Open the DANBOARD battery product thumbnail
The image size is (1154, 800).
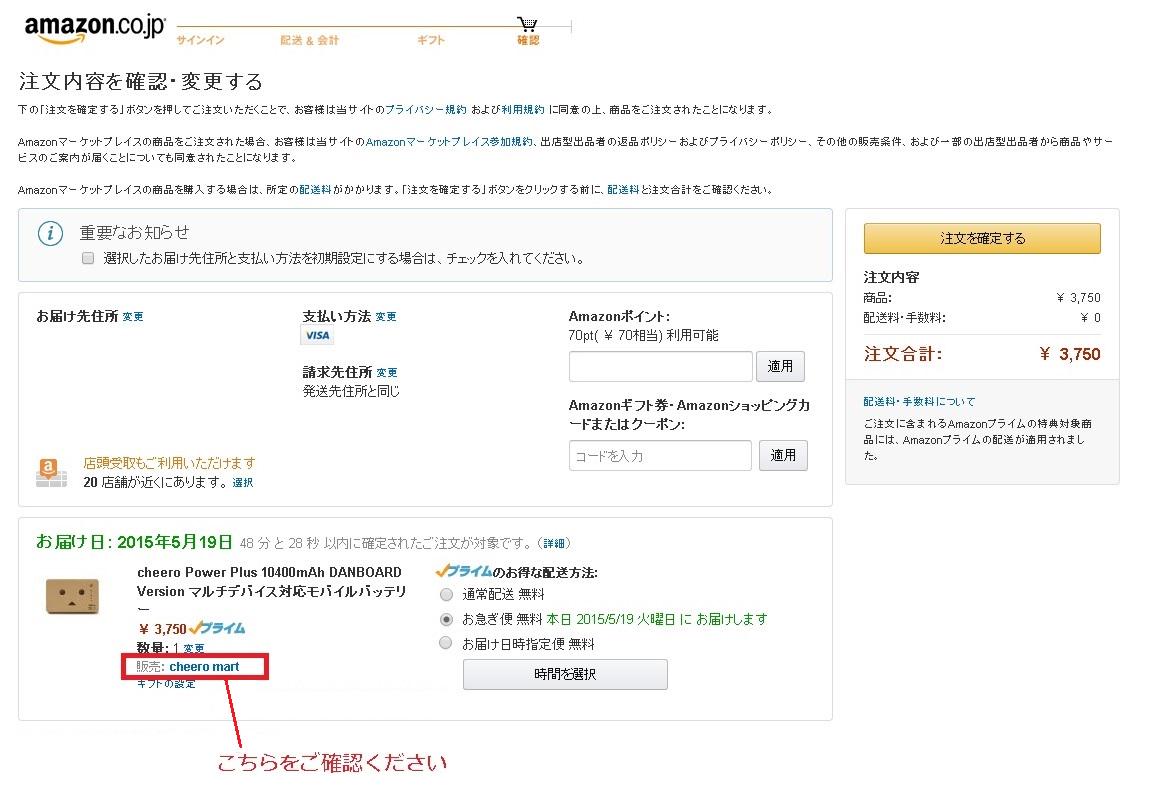(72, 595)
